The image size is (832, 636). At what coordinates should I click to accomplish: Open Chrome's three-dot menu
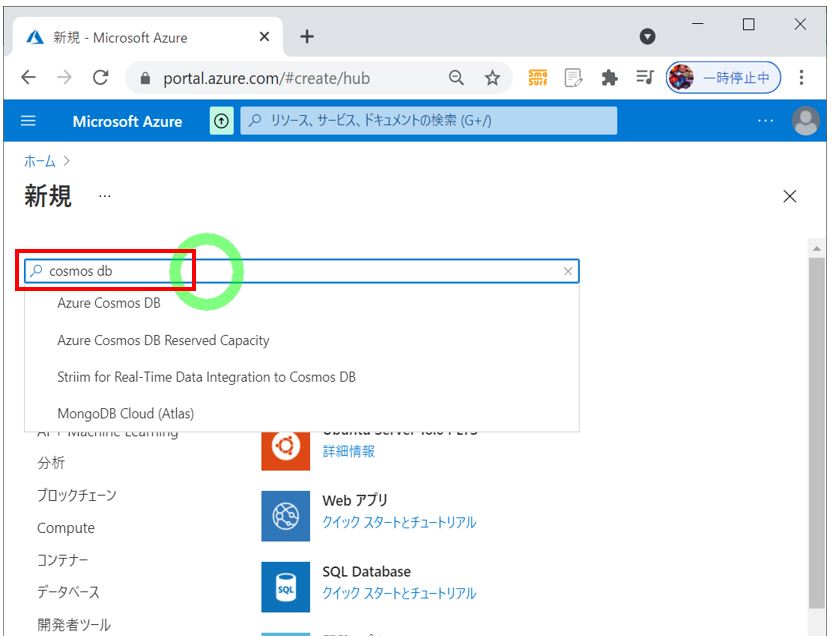(x=801, y=77)
